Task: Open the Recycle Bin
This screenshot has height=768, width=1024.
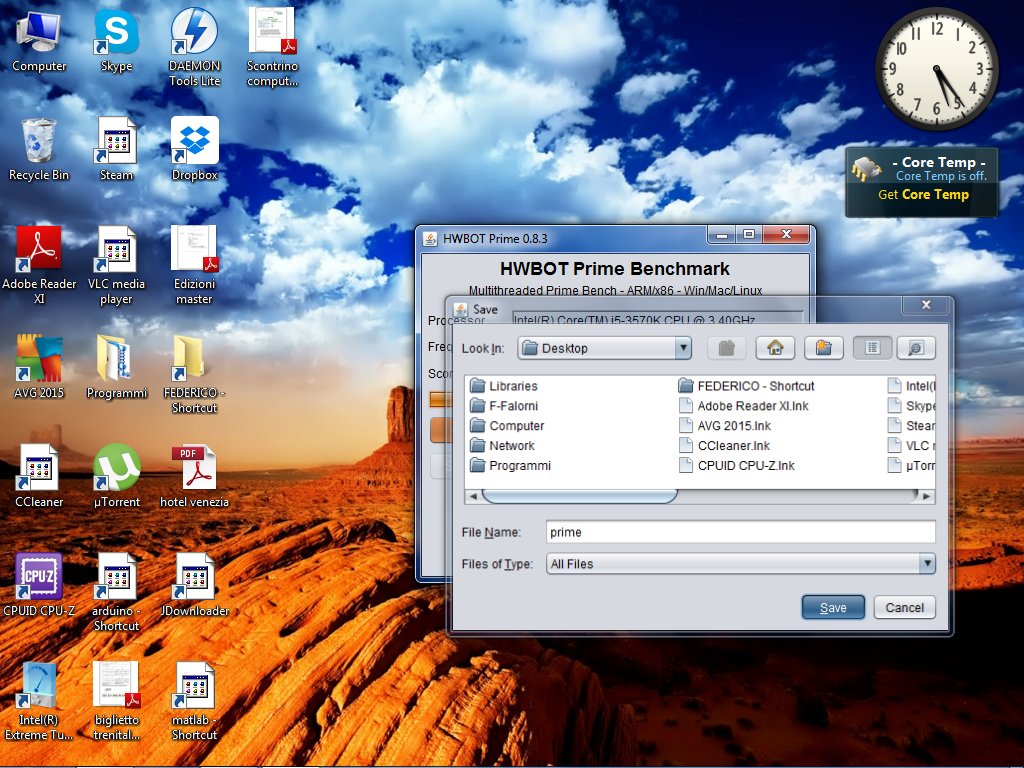Action: [39, 150]
